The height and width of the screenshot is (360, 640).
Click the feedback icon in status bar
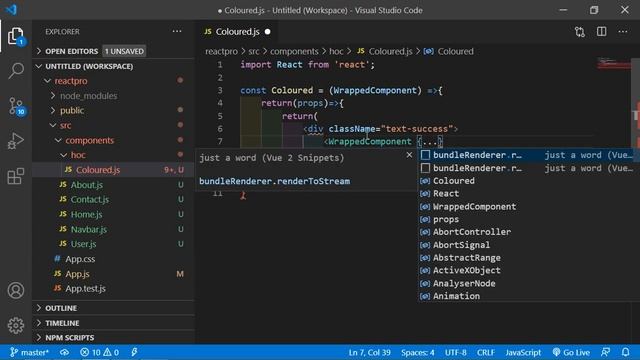click(606, 352)
